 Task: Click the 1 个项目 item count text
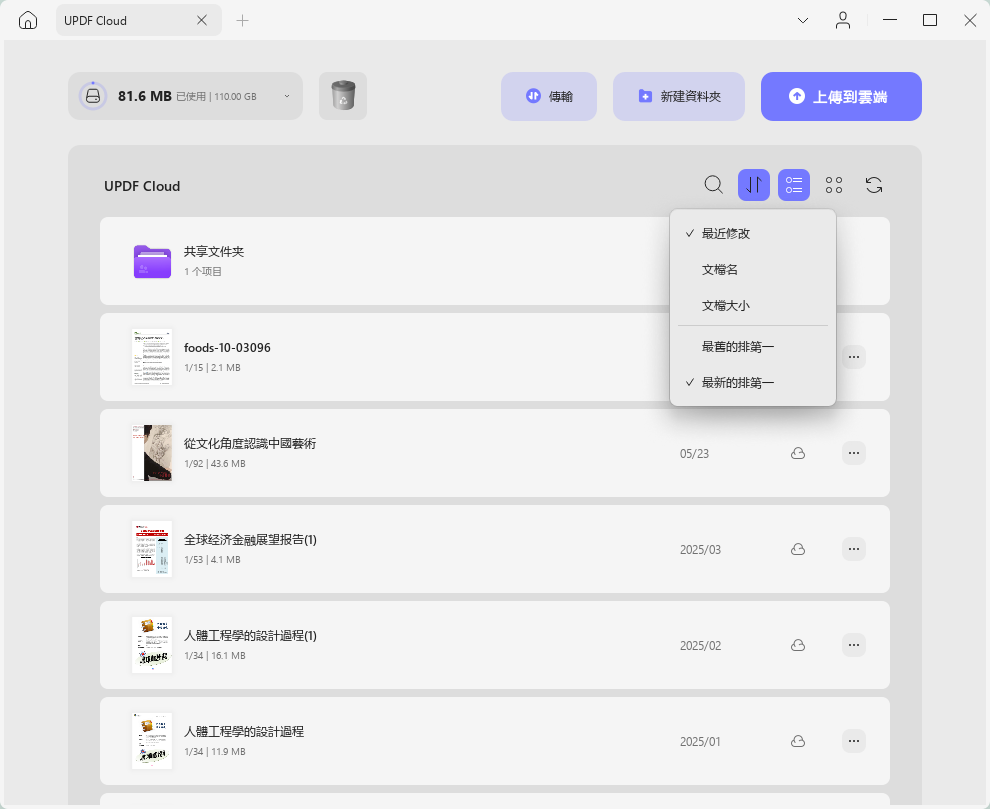point(203,272)
